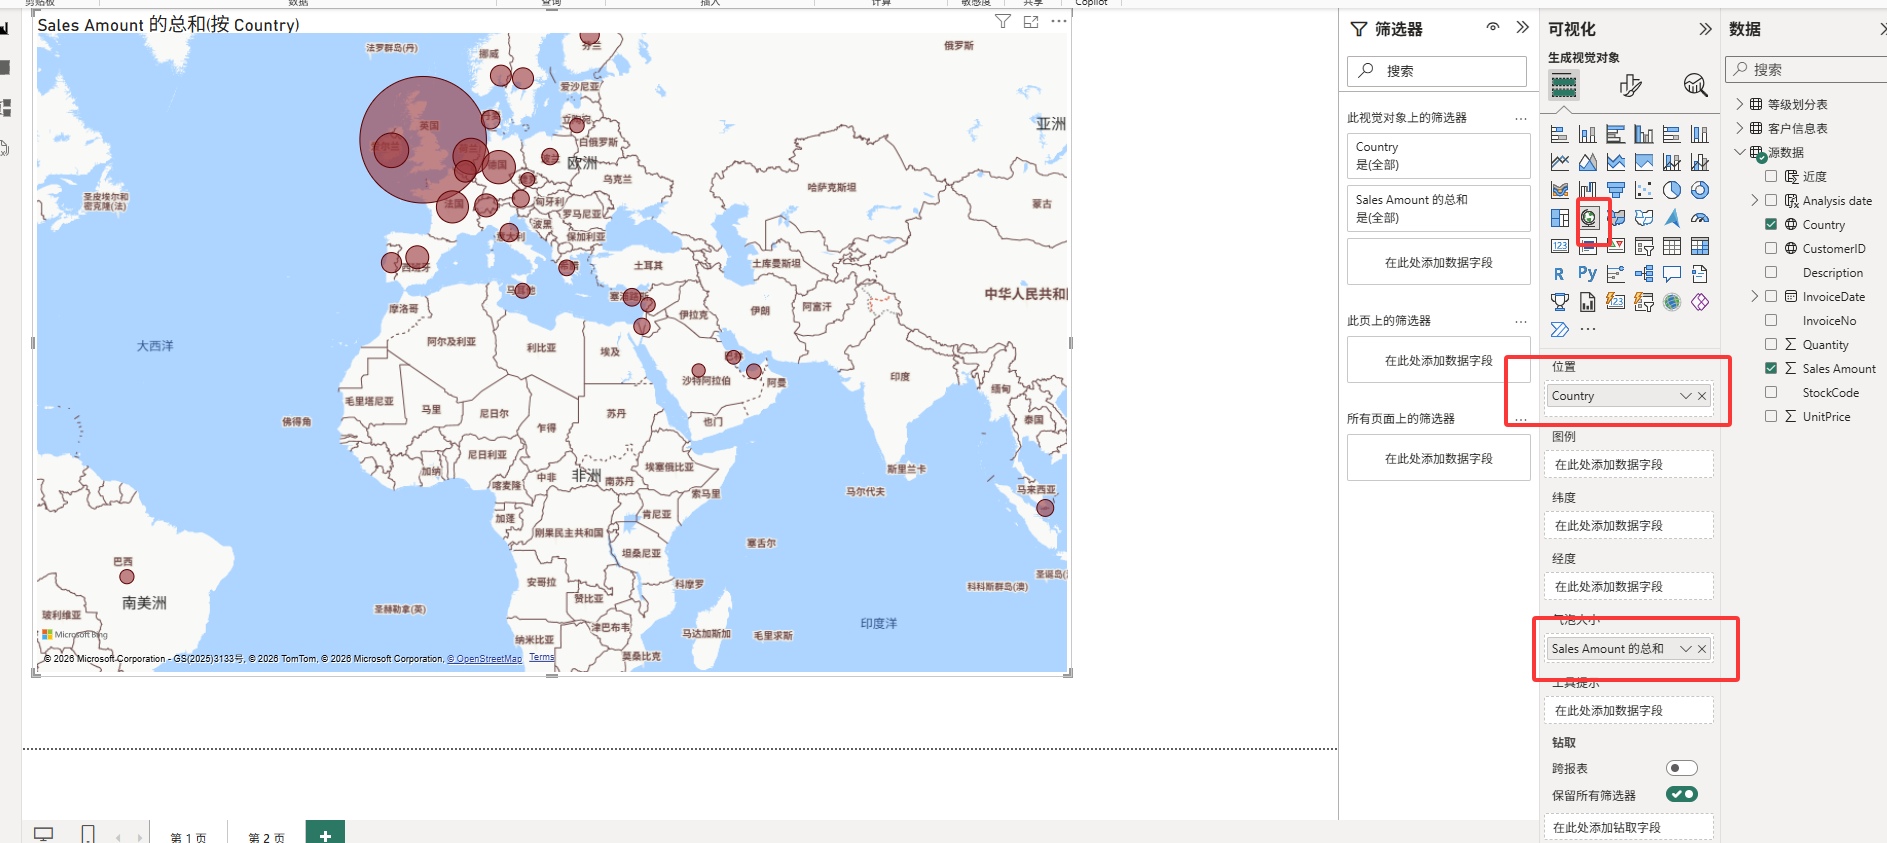Image resolution: width=1887 pixels, height=843 pixels.
Task: Open the Country field dropdown in 位置 well
Action: point(1685,396)
